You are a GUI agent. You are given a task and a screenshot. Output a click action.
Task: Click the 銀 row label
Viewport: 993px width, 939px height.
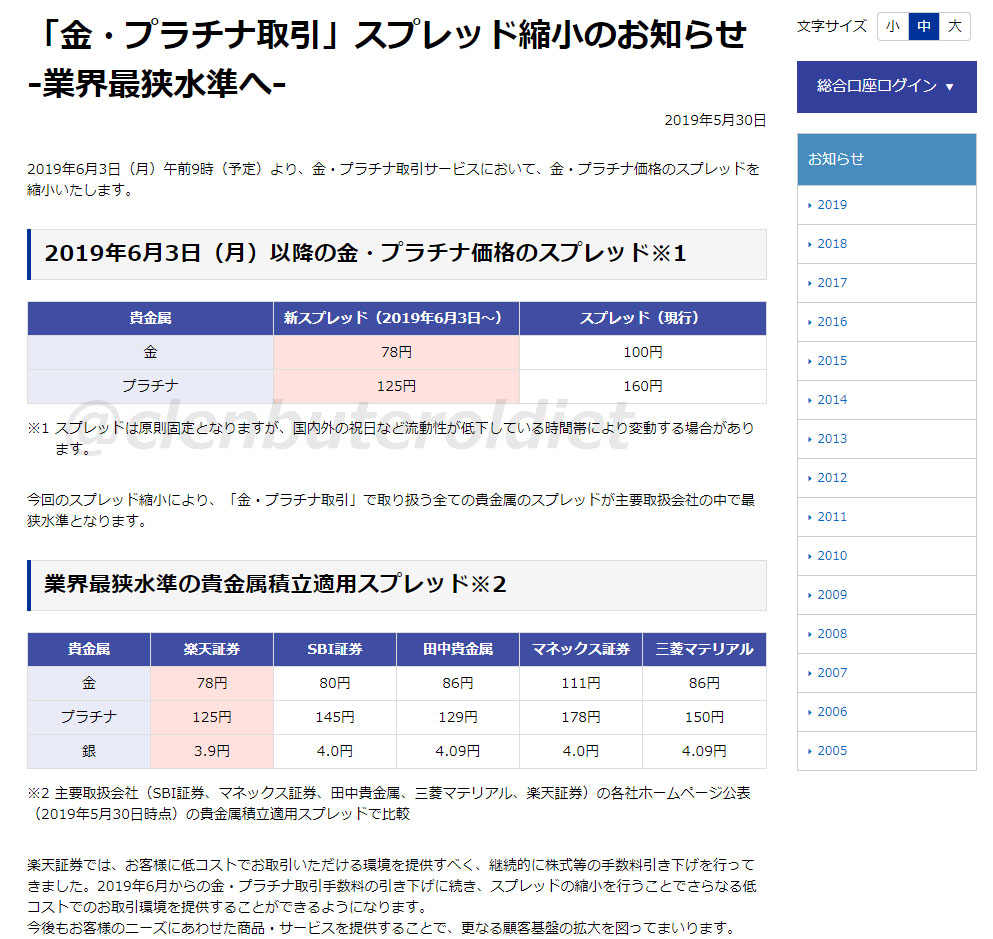(x=89, y=752)
